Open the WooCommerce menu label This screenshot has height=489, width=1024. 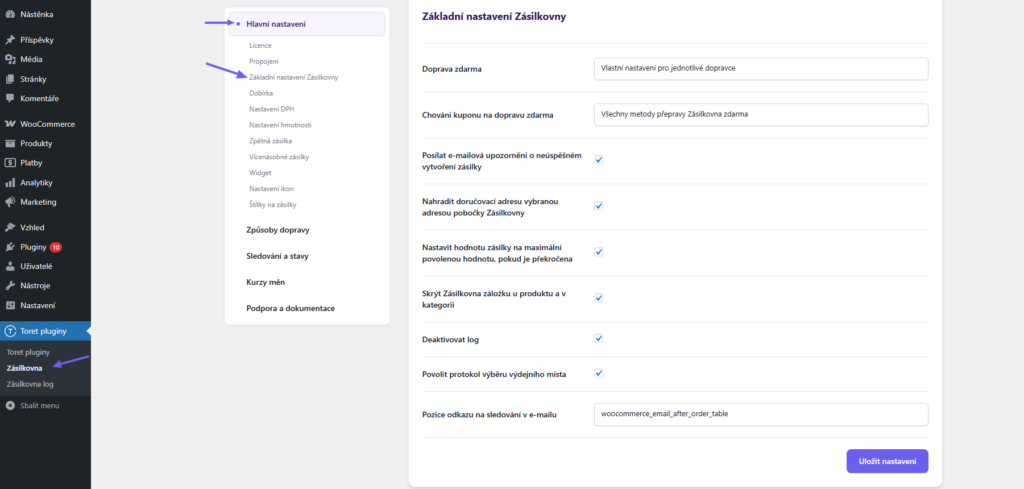pyautogui.click(x=48, y=124)
